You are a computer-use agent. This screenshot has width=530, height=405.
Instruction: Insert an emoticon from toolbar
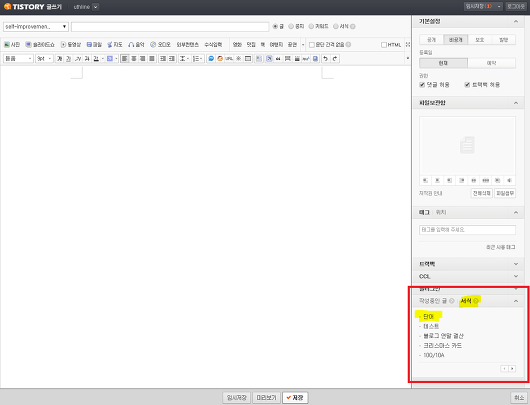(x=220, y=59)
